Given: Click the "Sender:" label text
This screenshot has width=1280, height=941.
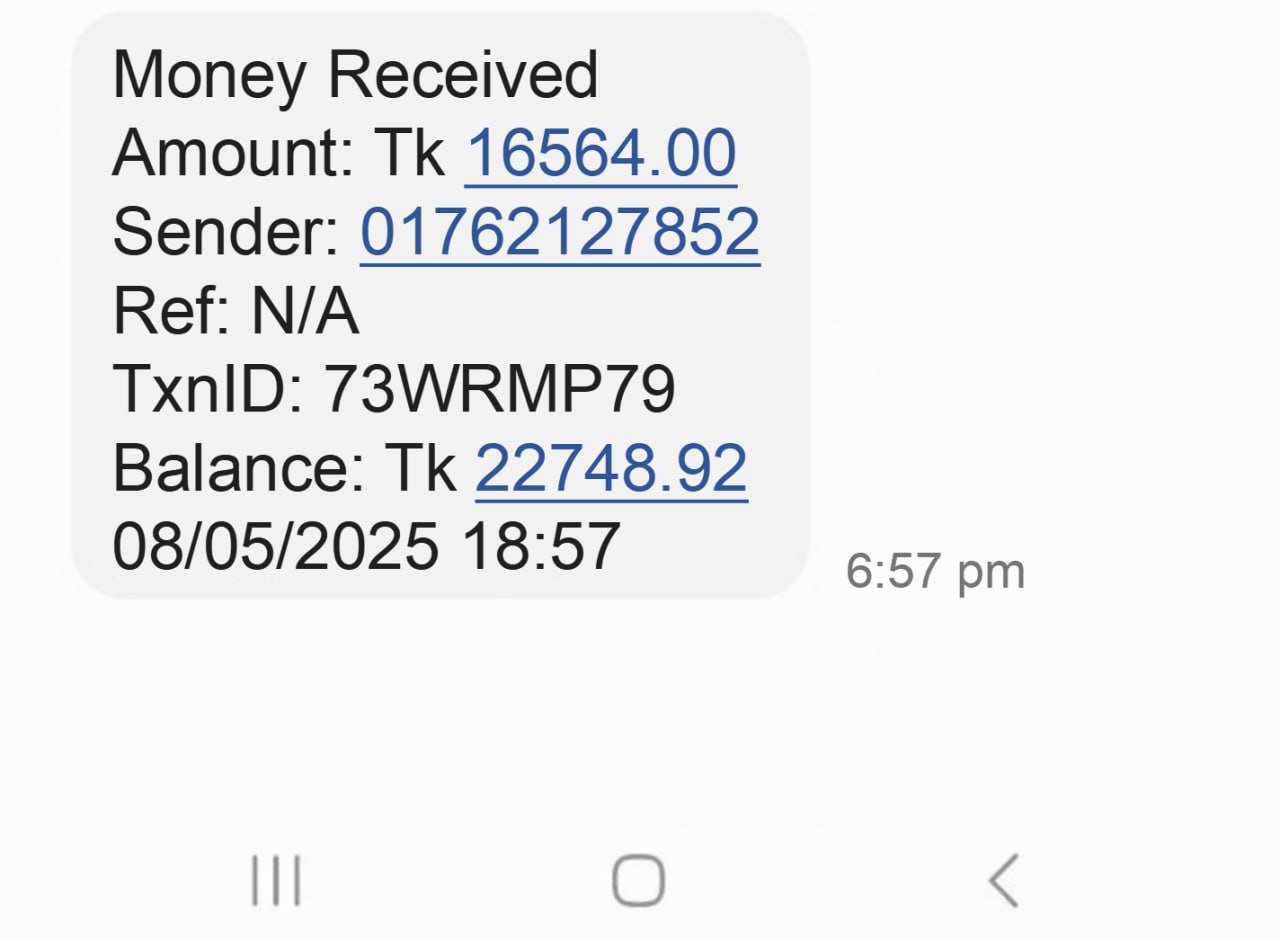Looking at the screenshot, I should click(x=226, y=233).
